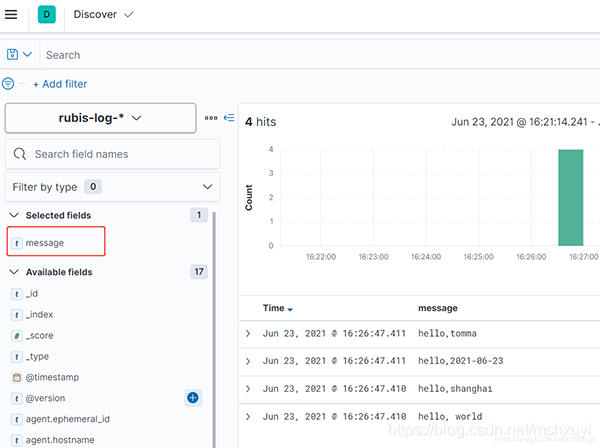This screenshot has width=600, height=448.
Task: Click the hello,tomma message cell
Action: tap(447, 334)
